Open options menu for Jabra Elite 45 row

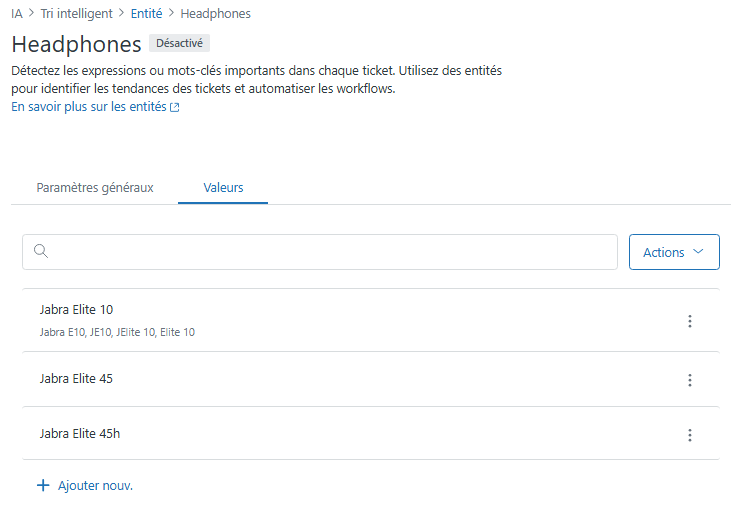tap(690, 380)
